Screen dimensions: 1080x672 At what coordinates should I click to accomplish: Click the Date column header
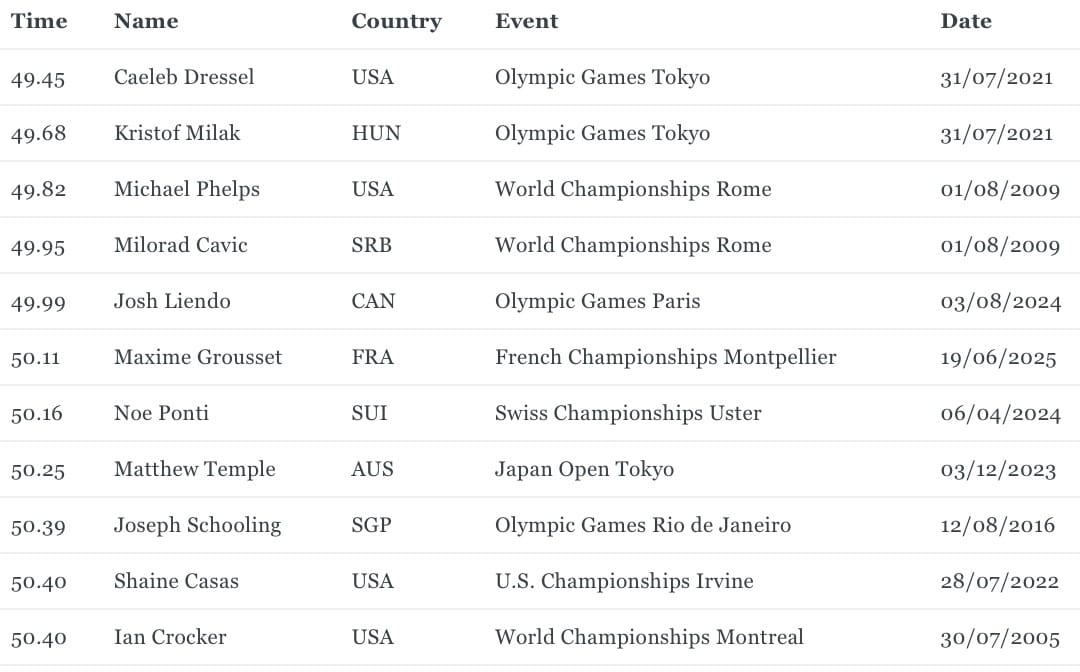pos(966,21)
